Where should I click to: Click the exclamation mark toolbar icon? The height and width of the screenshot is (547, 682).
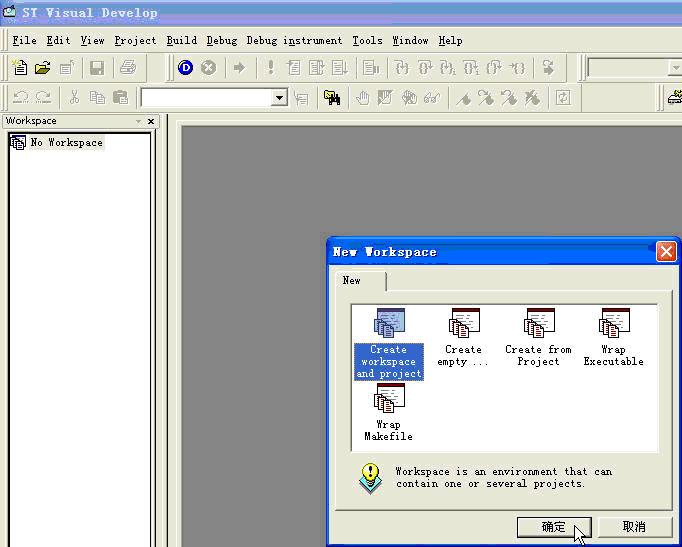tap(271, 67)
